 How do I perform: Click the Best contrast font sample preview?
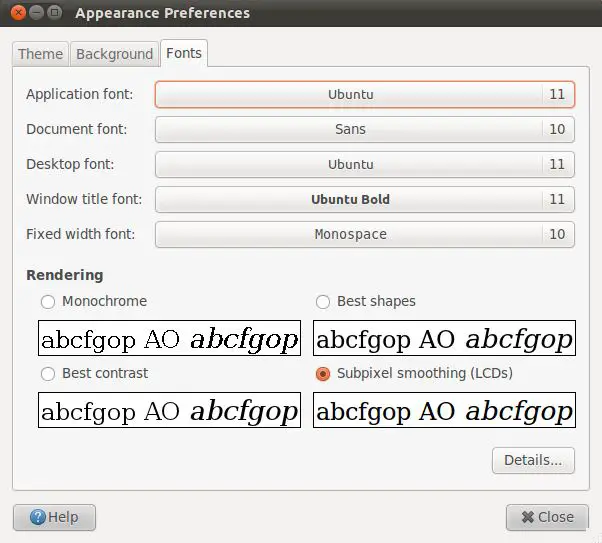click(169, 410)
